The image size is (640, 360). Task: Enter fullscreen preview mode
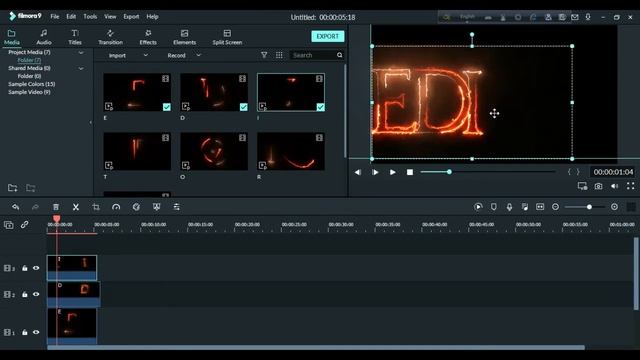pos(631,186)
